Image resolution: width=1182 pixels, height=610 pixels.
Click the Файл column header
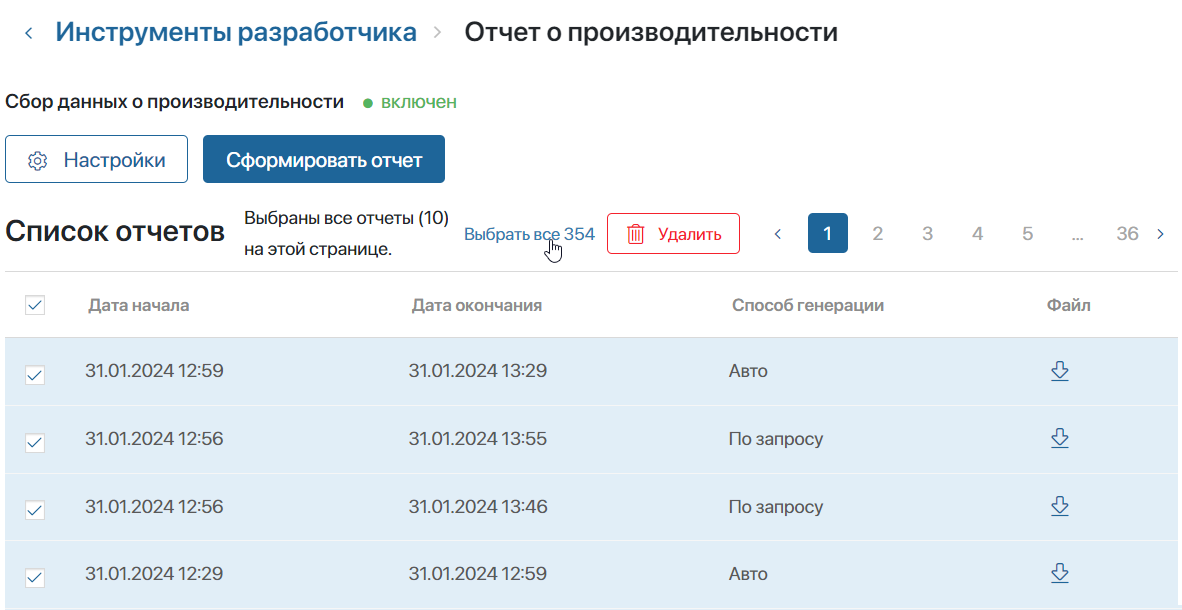pyautogui.click(x=1069, y=305)
